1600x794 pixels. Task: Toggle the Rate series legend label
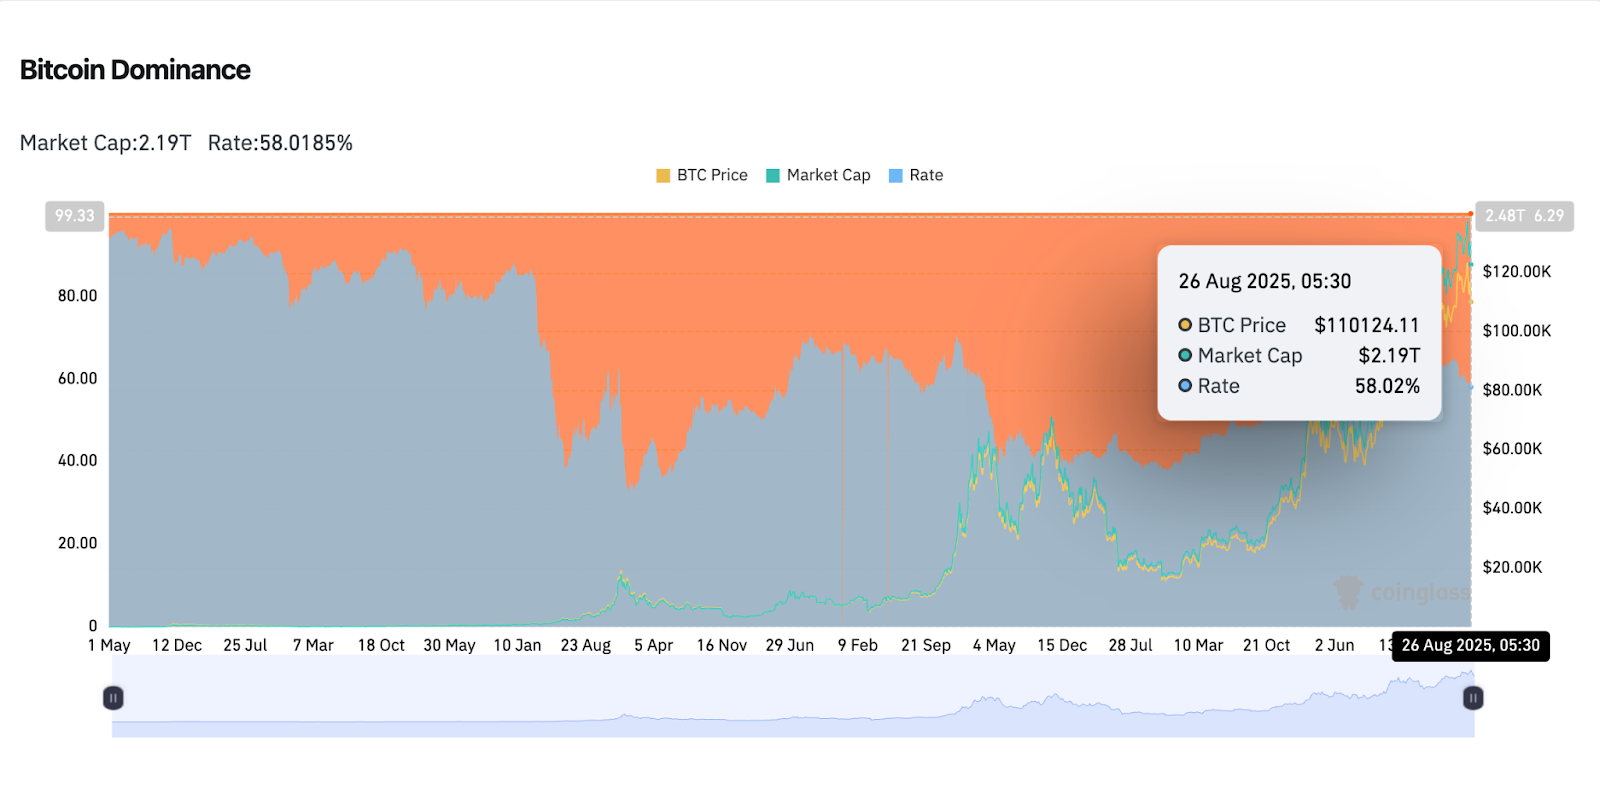926,175
